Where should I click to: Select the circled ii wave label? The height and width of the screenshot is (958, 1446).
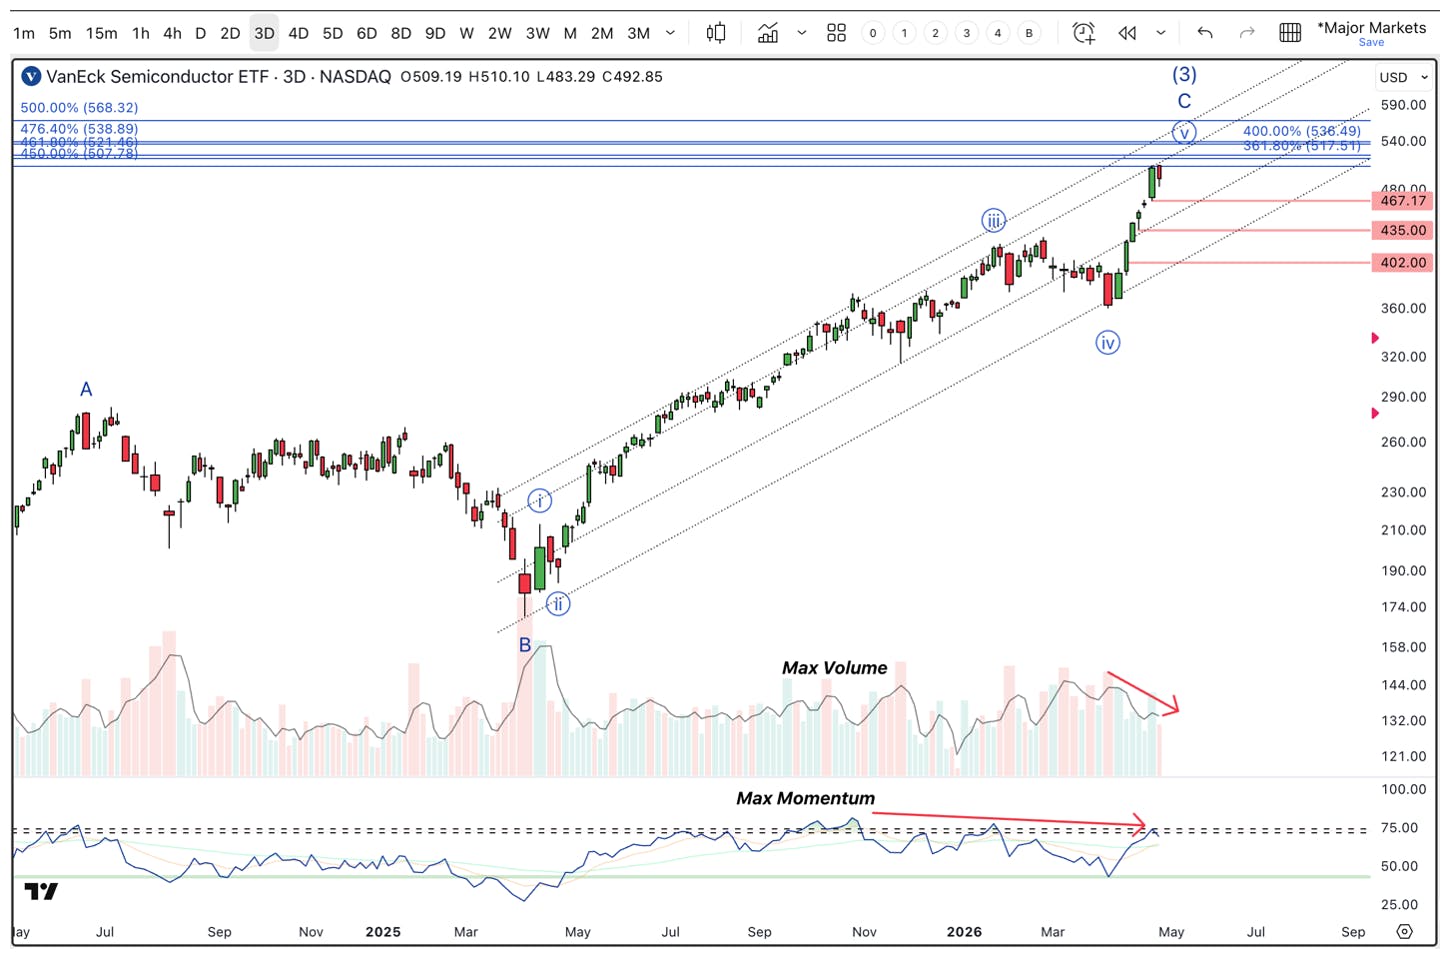point(558,604)
